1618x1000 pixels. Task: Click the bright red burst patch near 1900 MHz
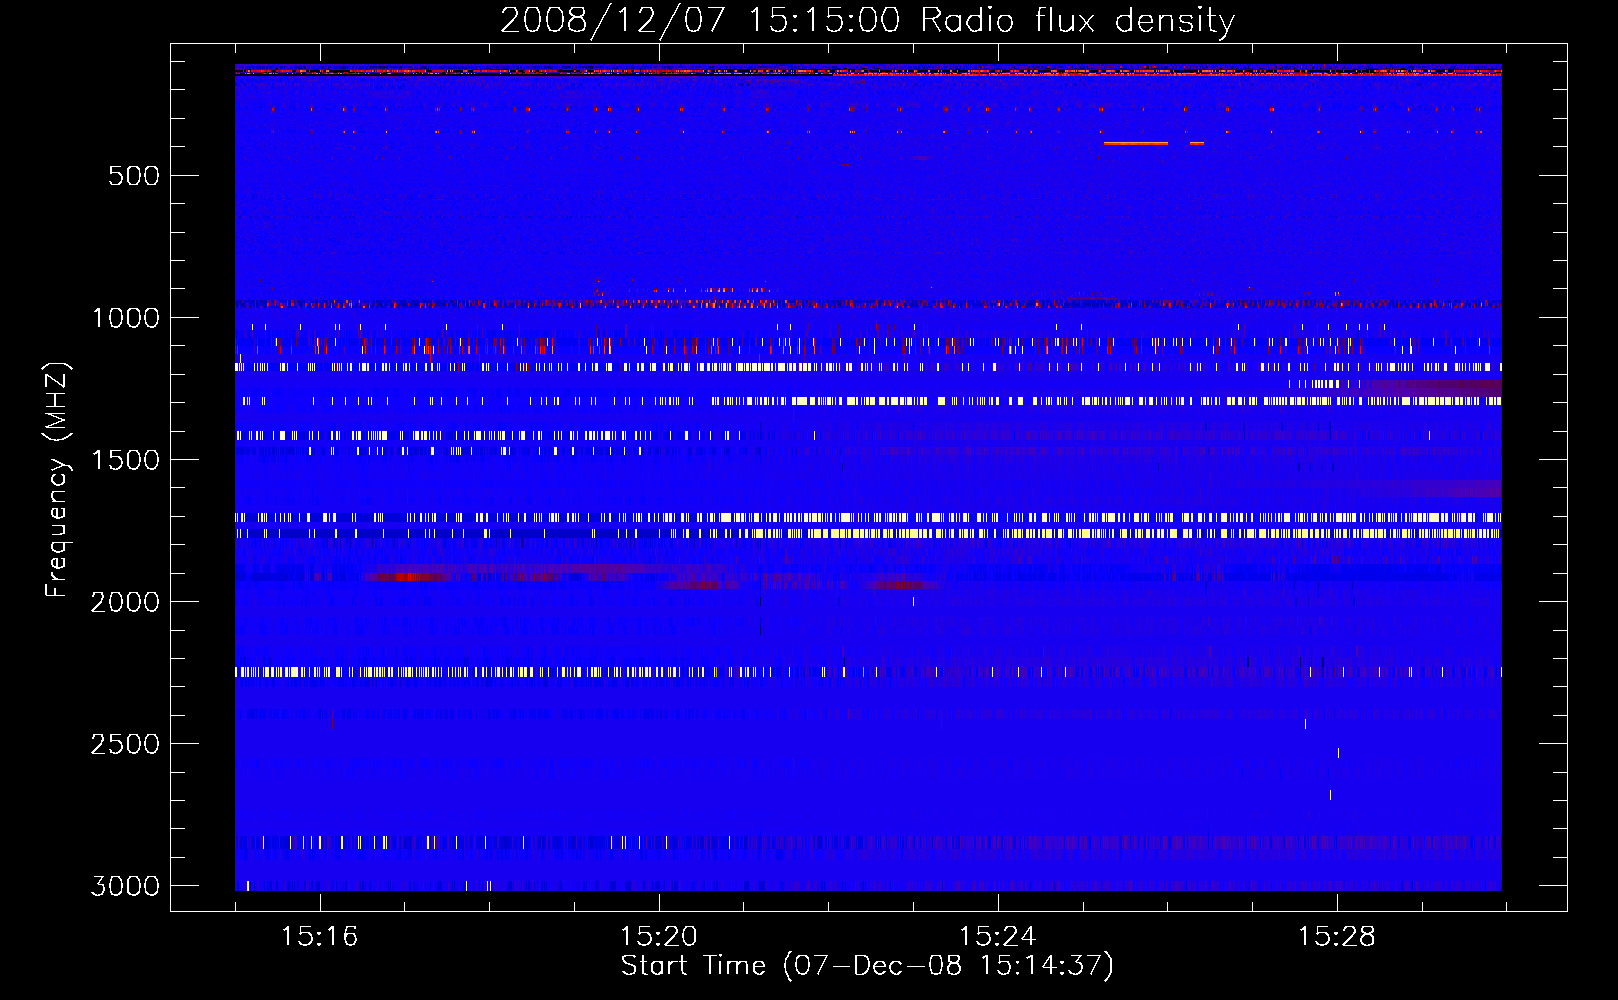tap(408, 577)
